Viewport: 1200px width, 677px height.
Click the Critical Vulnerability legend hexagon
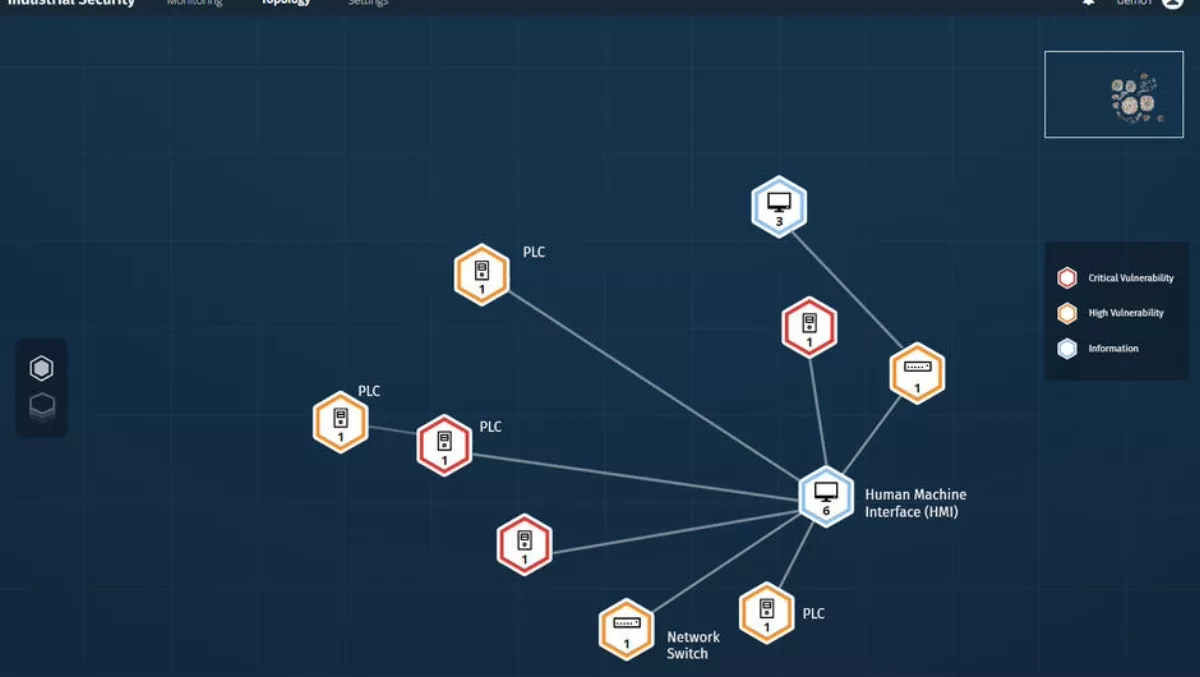coord(1067,279)
